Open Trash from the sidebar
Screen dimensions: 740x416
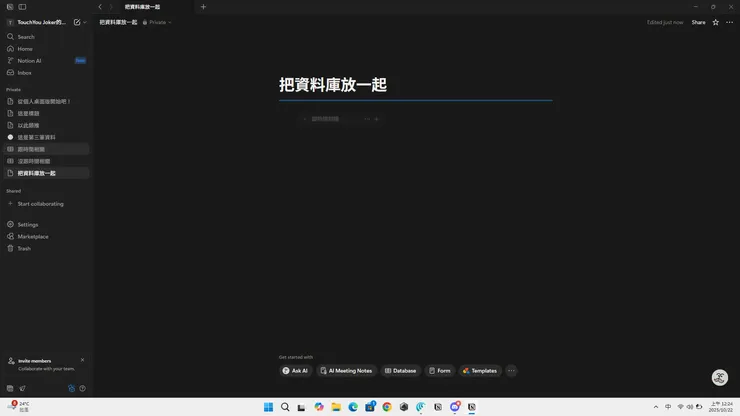(x=46, y=248)
